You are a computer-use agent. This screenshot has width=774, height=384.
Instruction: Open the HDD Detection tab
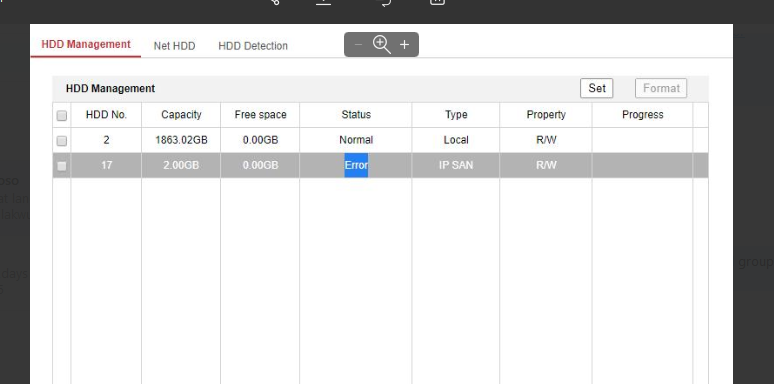coord(253,46)
